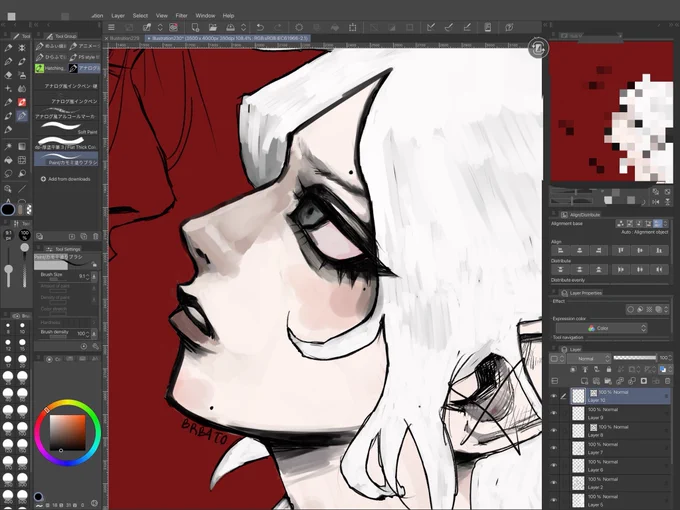Viewport: 680px width, 510px height.
Task: Select the PS style sub tool group
Action: (84, 57)
